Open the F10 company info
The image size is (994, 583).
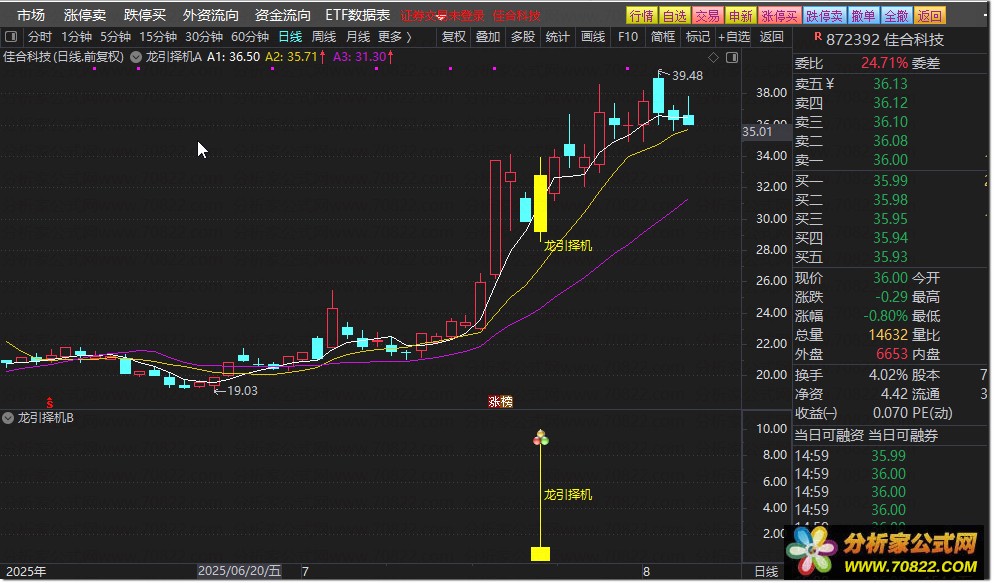pos(628,37)
